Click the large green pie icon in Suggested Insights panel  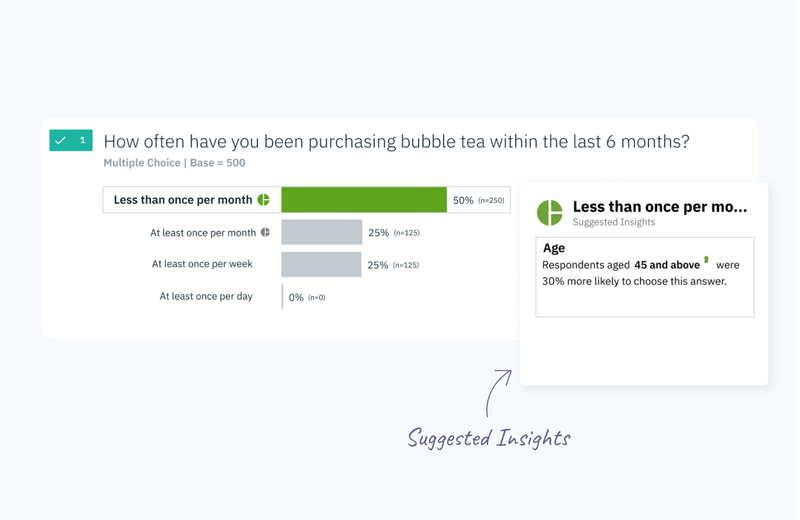549,213
